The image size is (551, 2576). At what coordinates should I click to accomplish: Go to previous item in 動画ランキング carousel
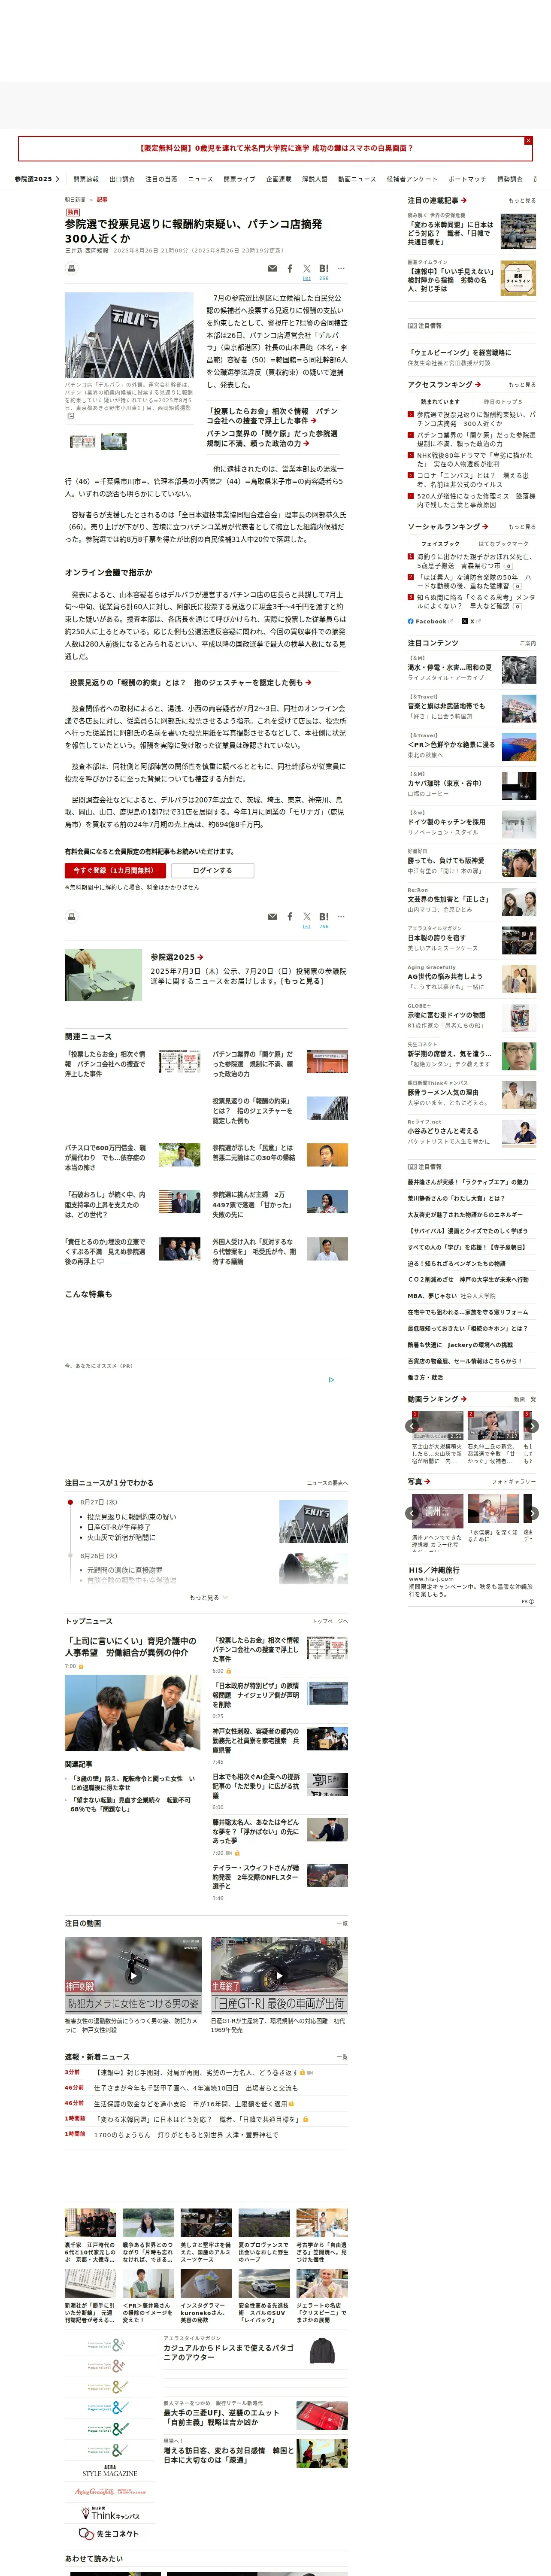[x=413, y=1426]
